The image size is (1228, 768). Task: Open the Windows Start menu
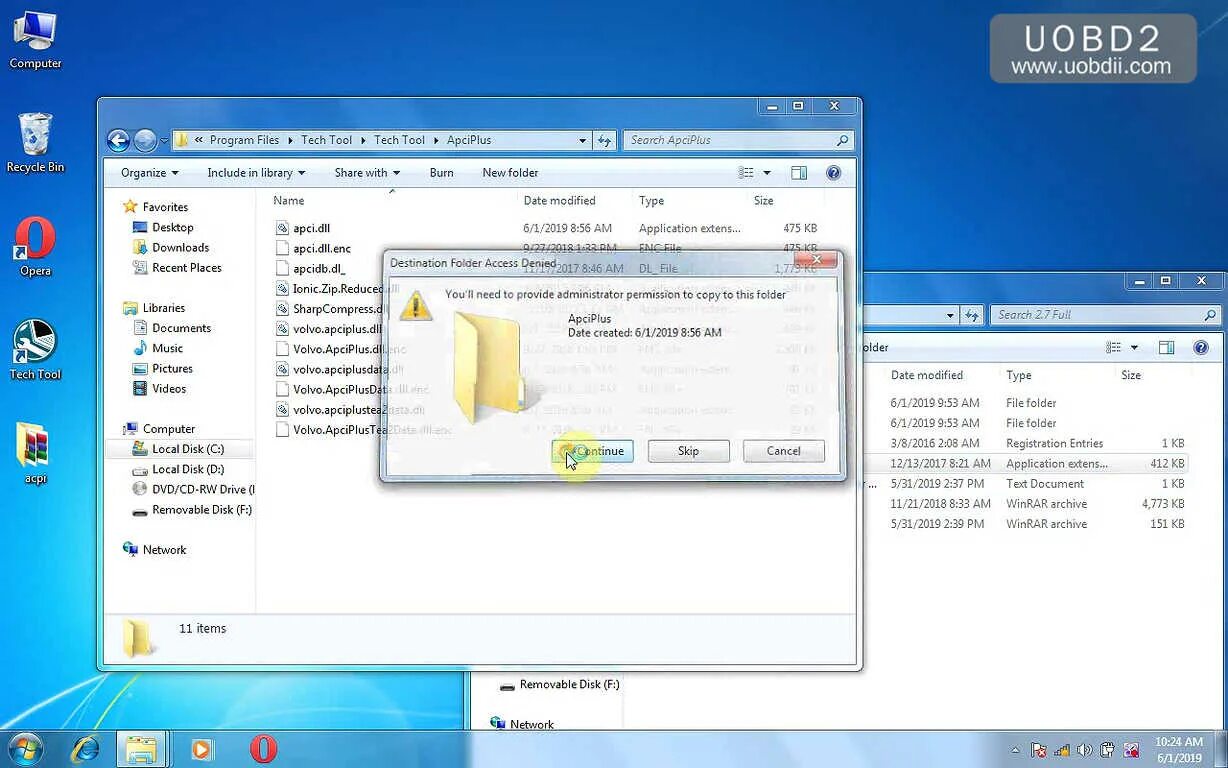[x=25, y=749]
